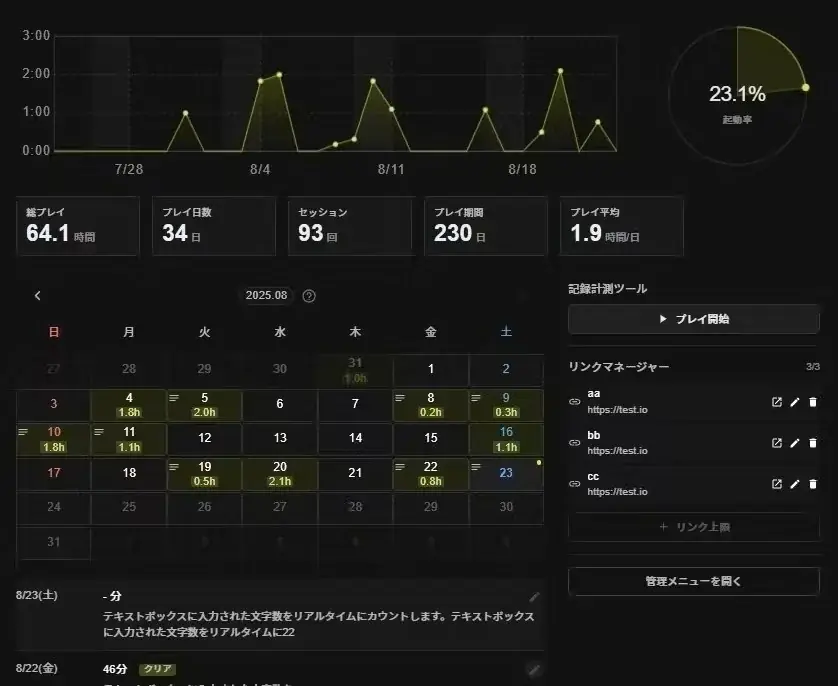Open the aa link in new tab

pyautogui.click(x=777, y=402)
